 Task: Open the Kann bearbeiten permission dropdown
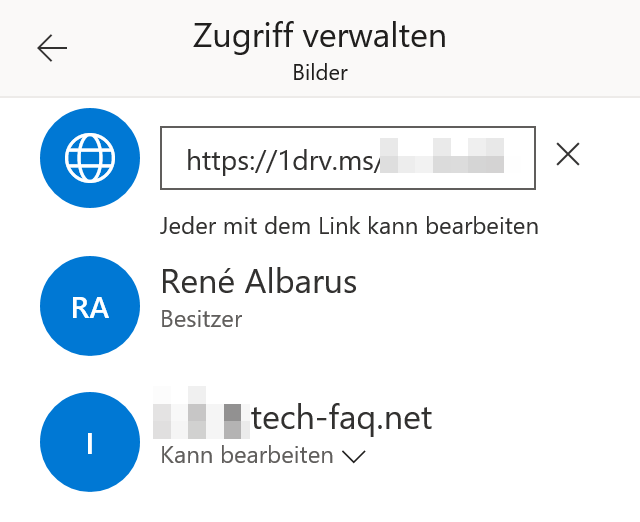(x=263, y=455)
